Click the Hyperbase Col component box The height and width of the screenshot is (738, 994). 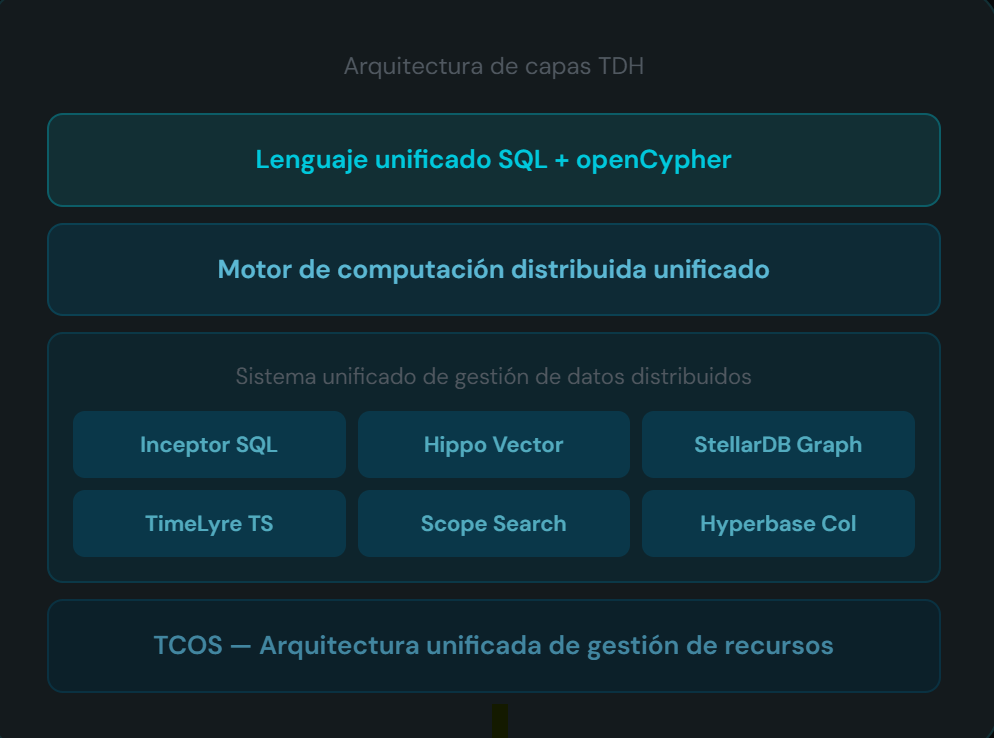pyautogui.click(x=778, y=524)
